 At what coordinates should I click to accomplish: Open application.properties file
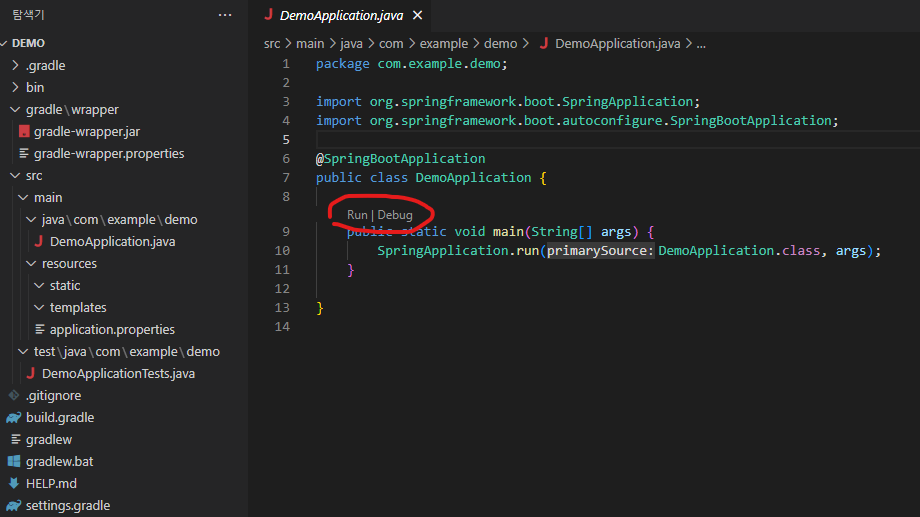tap(112, 329)
